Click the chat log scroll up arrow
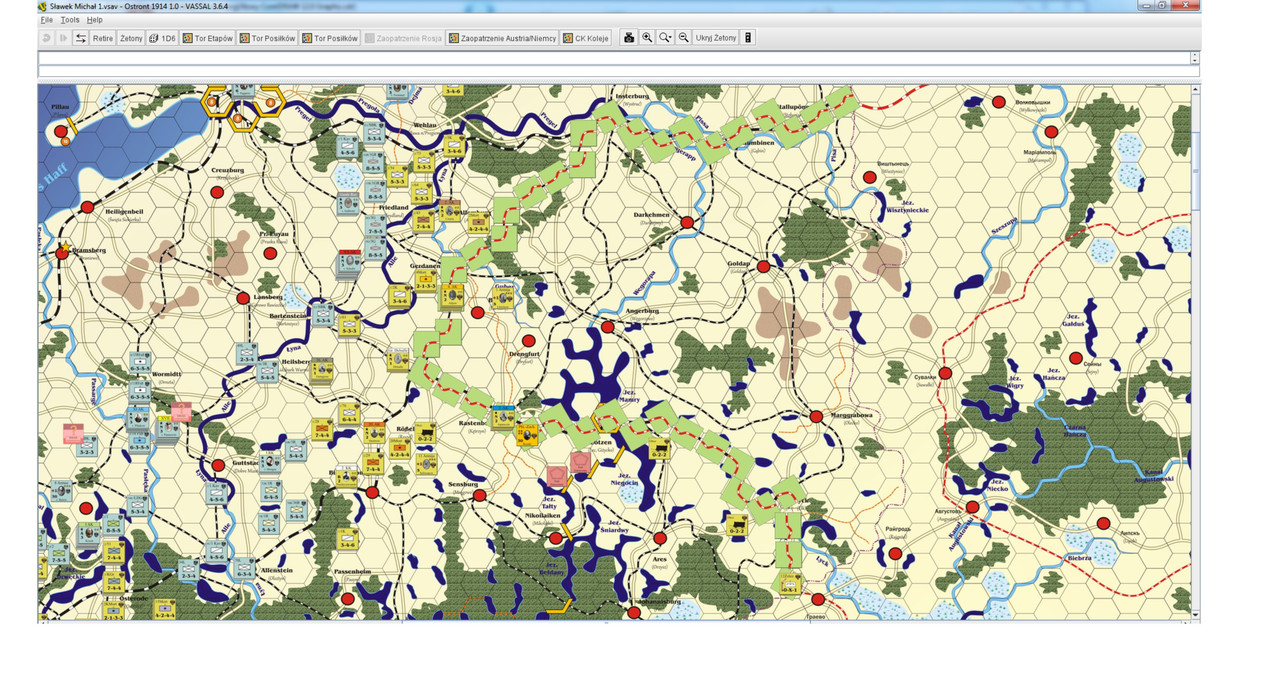Screen dimensions: 1280x693 (1195, 55)
